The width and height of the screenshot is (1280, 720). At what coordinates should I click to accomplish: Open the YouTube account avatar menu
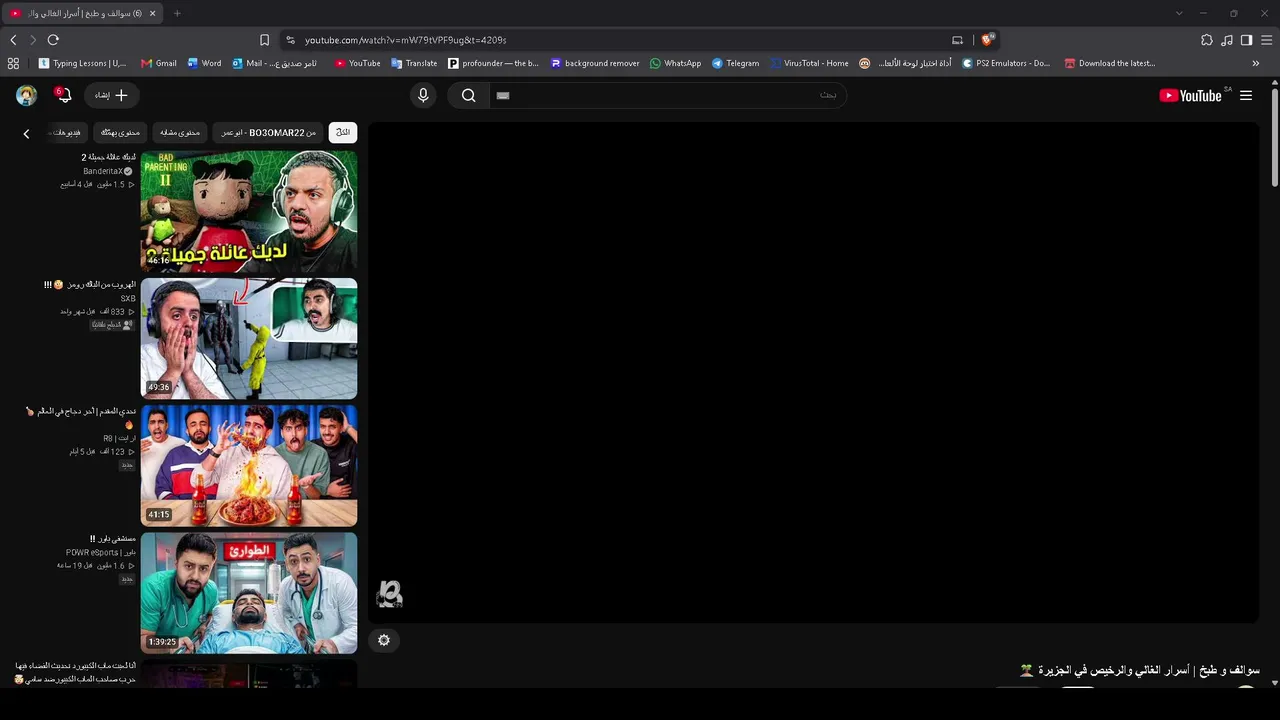[27, 95]
